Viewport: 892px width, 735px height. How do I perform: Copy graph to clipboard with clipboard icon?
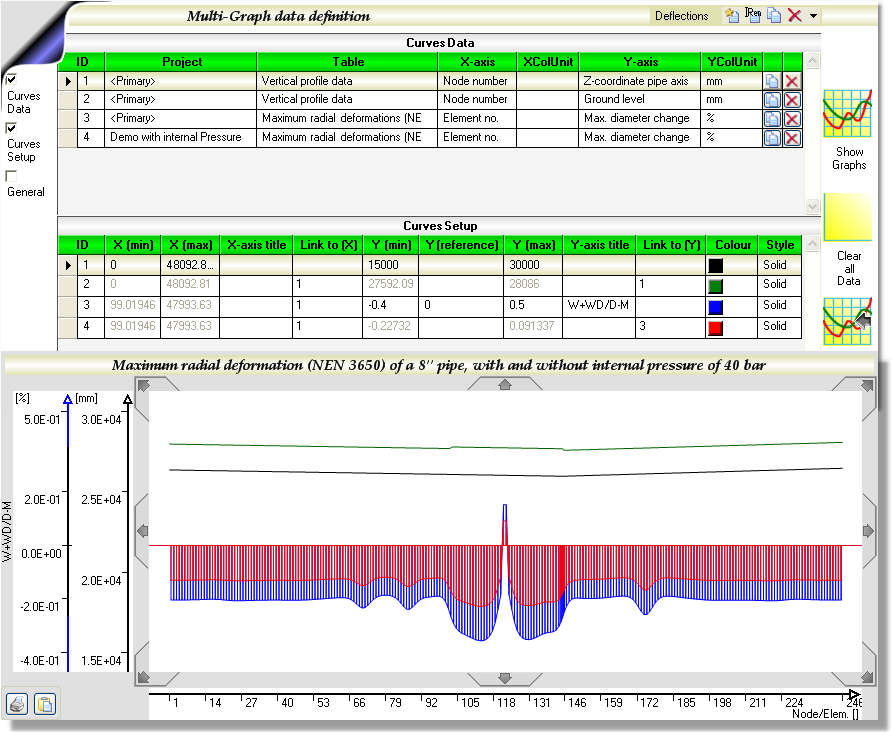(x=43, y=704)
